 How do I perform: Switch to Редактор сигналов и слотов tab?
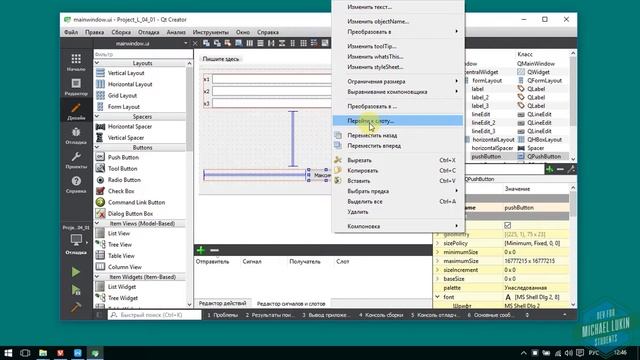(x=291, y=303)
